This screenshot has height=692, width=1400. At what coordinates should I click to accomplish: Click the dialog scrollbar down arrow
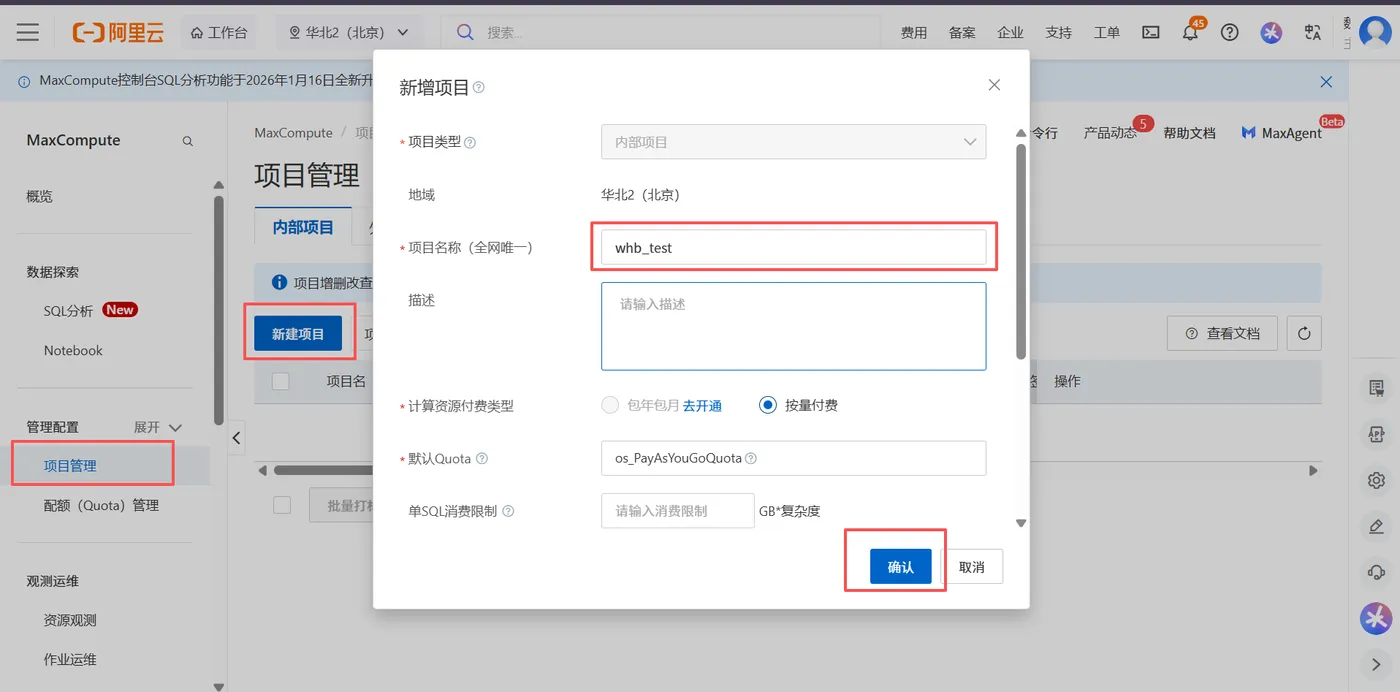point(1021,522)
